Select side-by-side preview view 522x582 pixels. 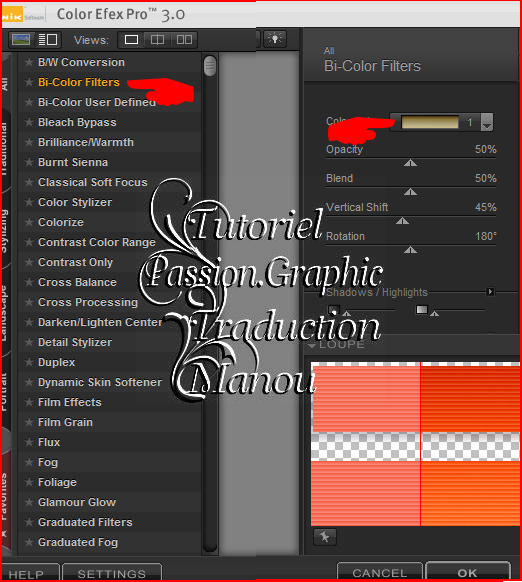click(x=184, y=39)
